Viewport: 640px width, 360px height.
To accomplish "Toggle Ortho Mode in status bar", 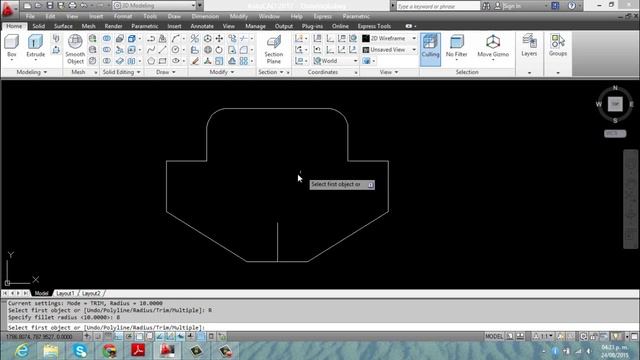I will click(118, 337).
